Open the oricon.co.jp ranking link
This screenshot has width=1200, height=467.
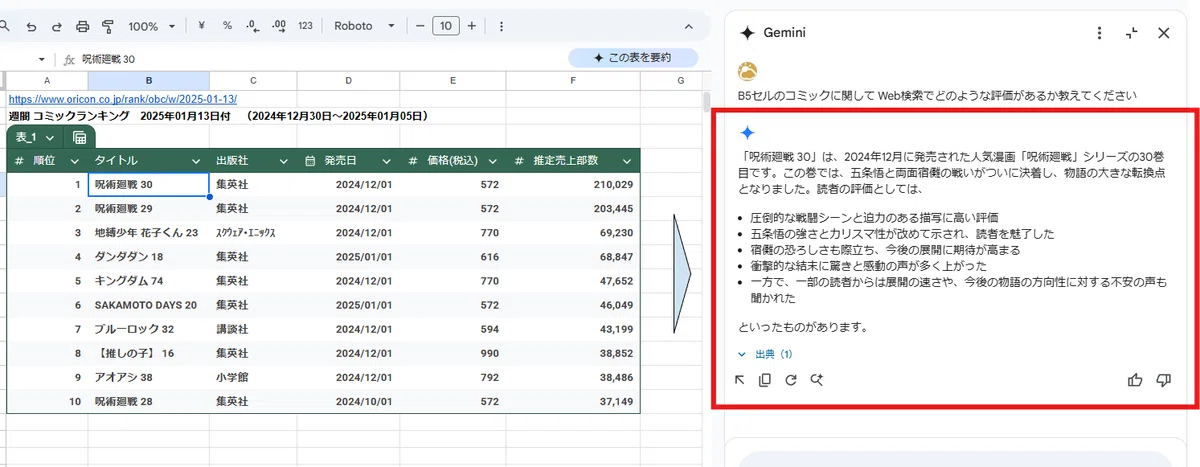tap(123, 99)
